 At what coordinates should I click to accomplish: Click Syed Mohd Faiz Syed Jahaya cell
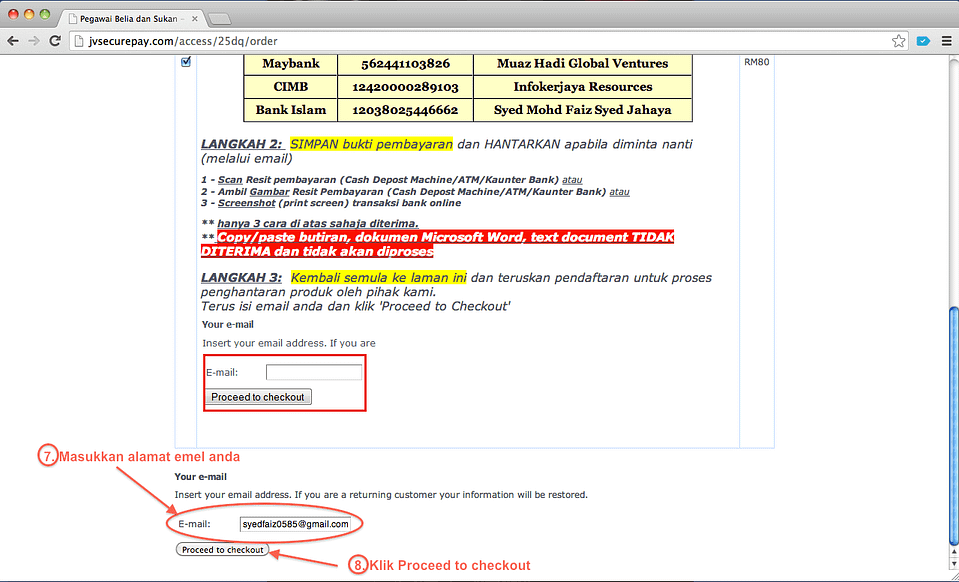click(583, 110)
